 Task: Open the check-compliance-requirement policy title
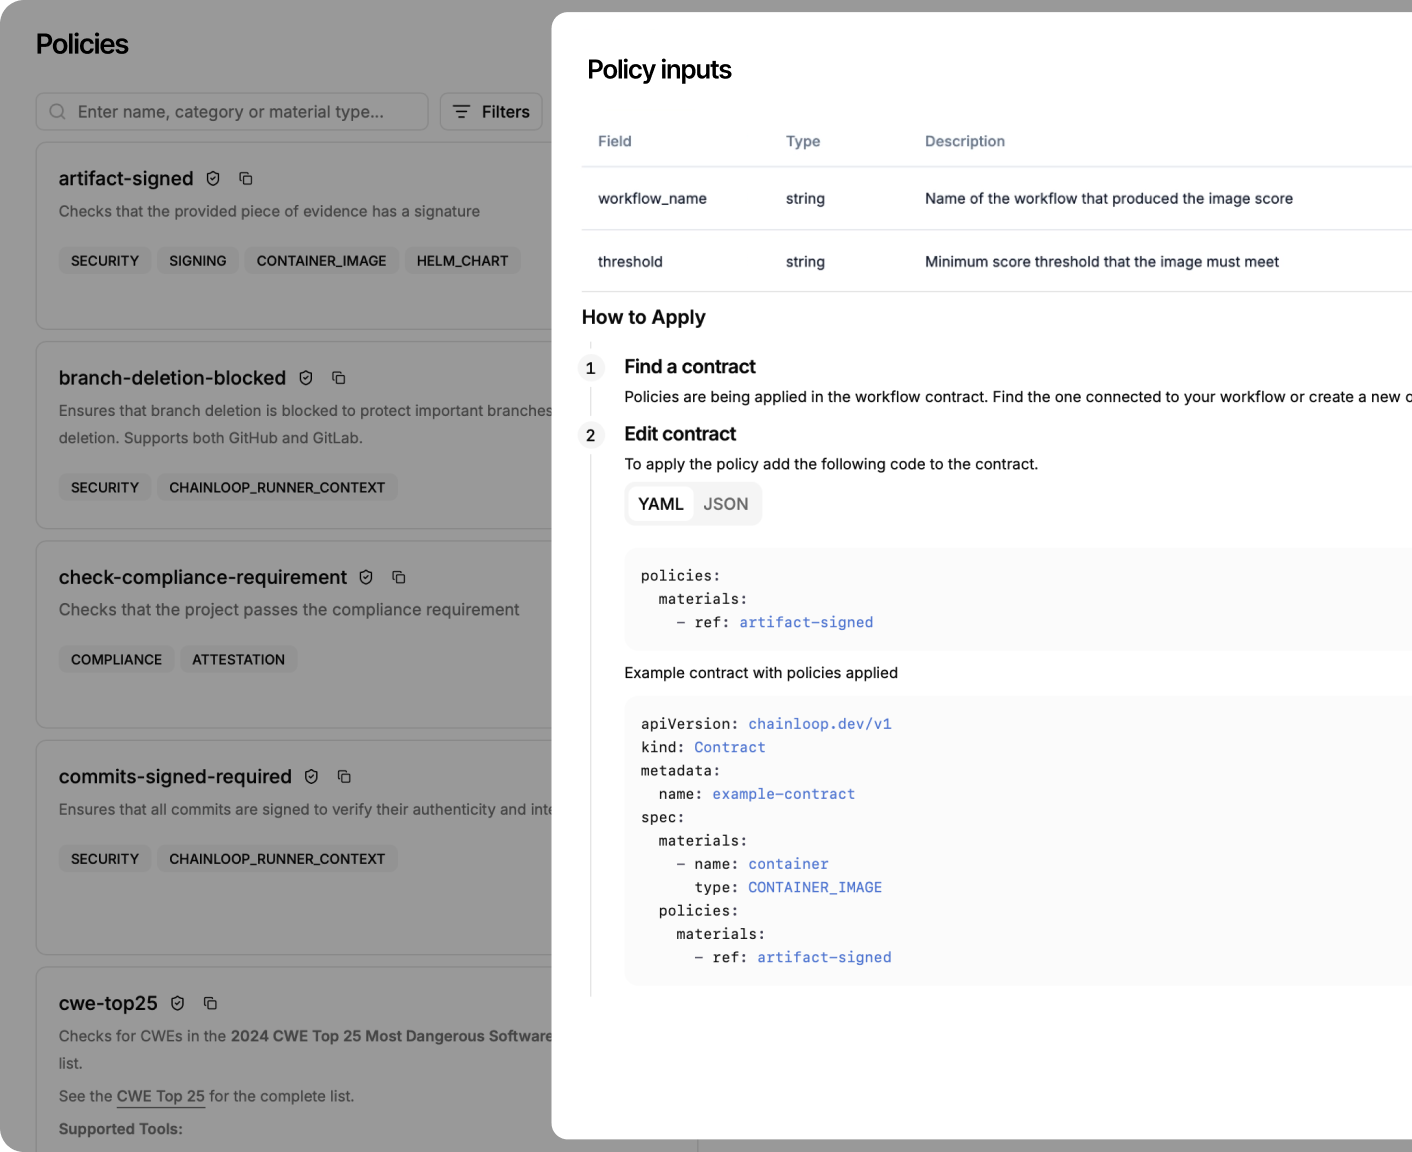(203, 577)
